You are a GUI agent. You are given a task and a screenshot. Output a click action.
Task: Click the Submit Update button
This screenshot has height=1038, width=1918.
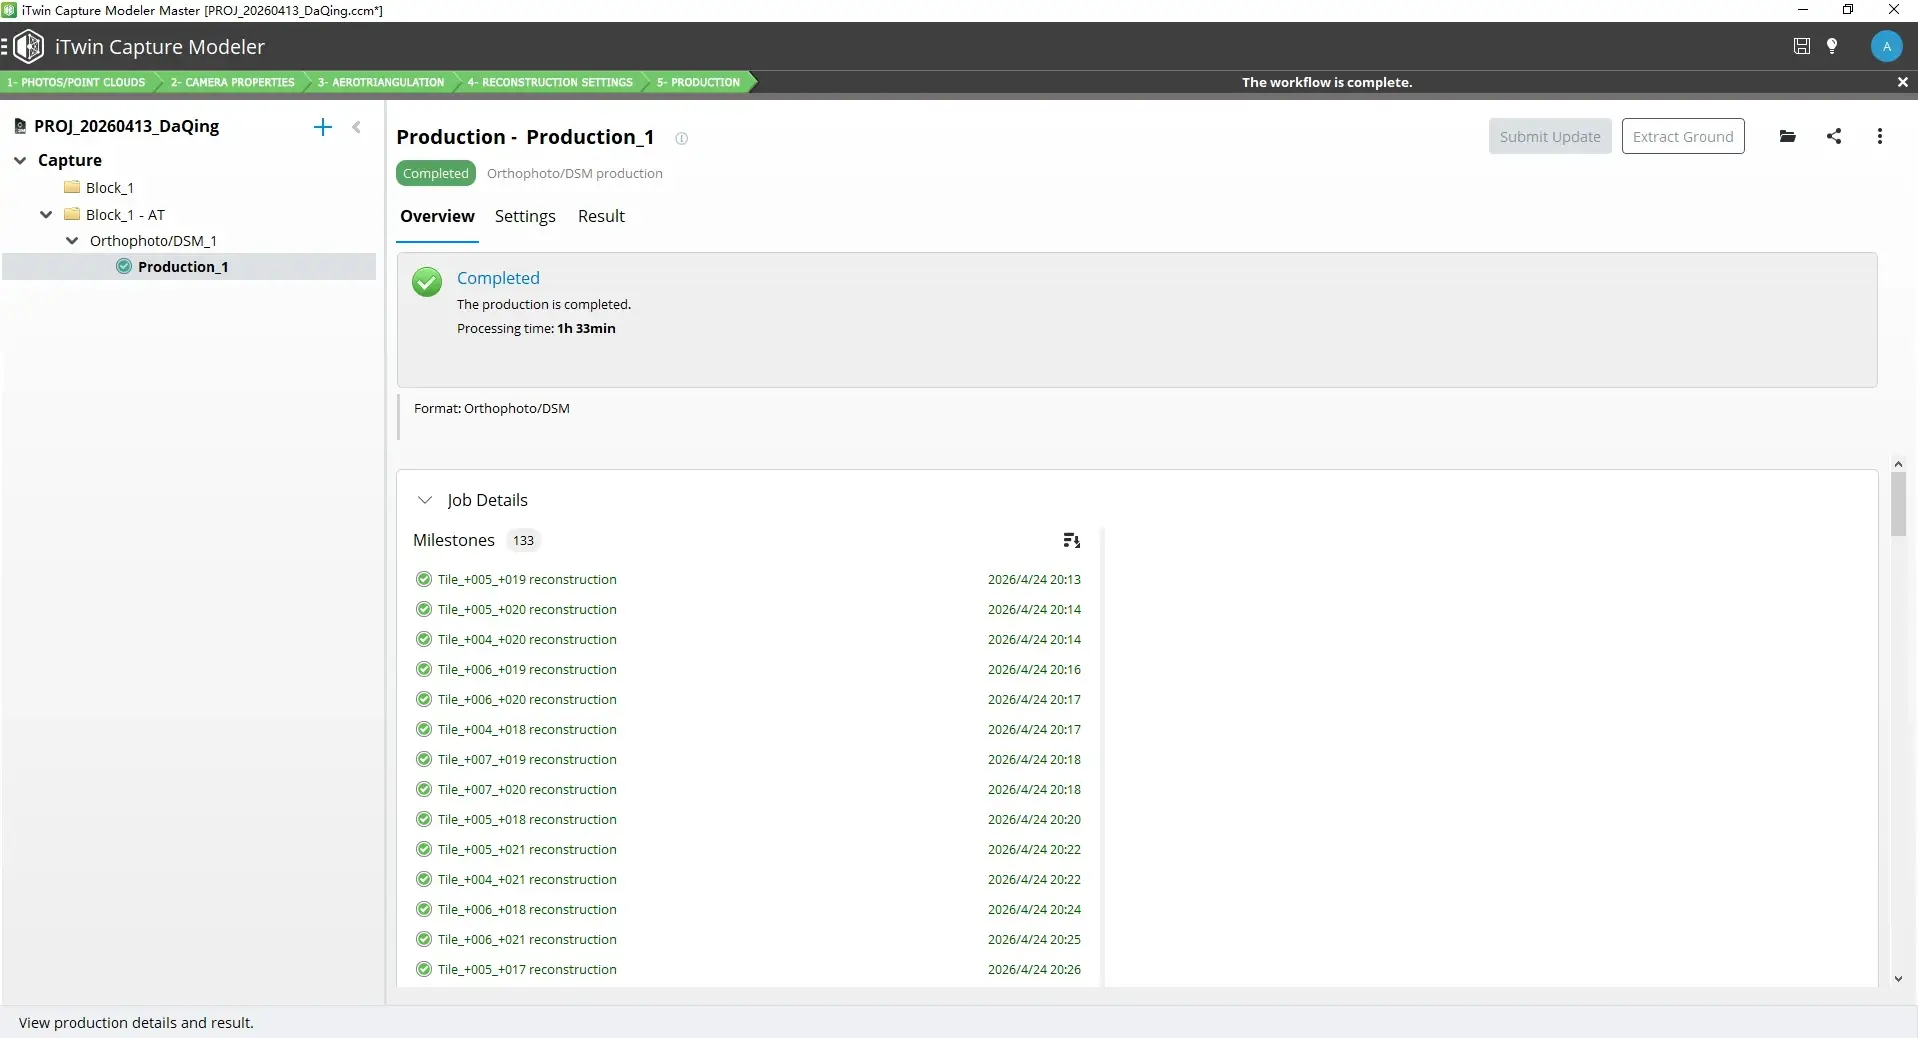coord(1549,136)
